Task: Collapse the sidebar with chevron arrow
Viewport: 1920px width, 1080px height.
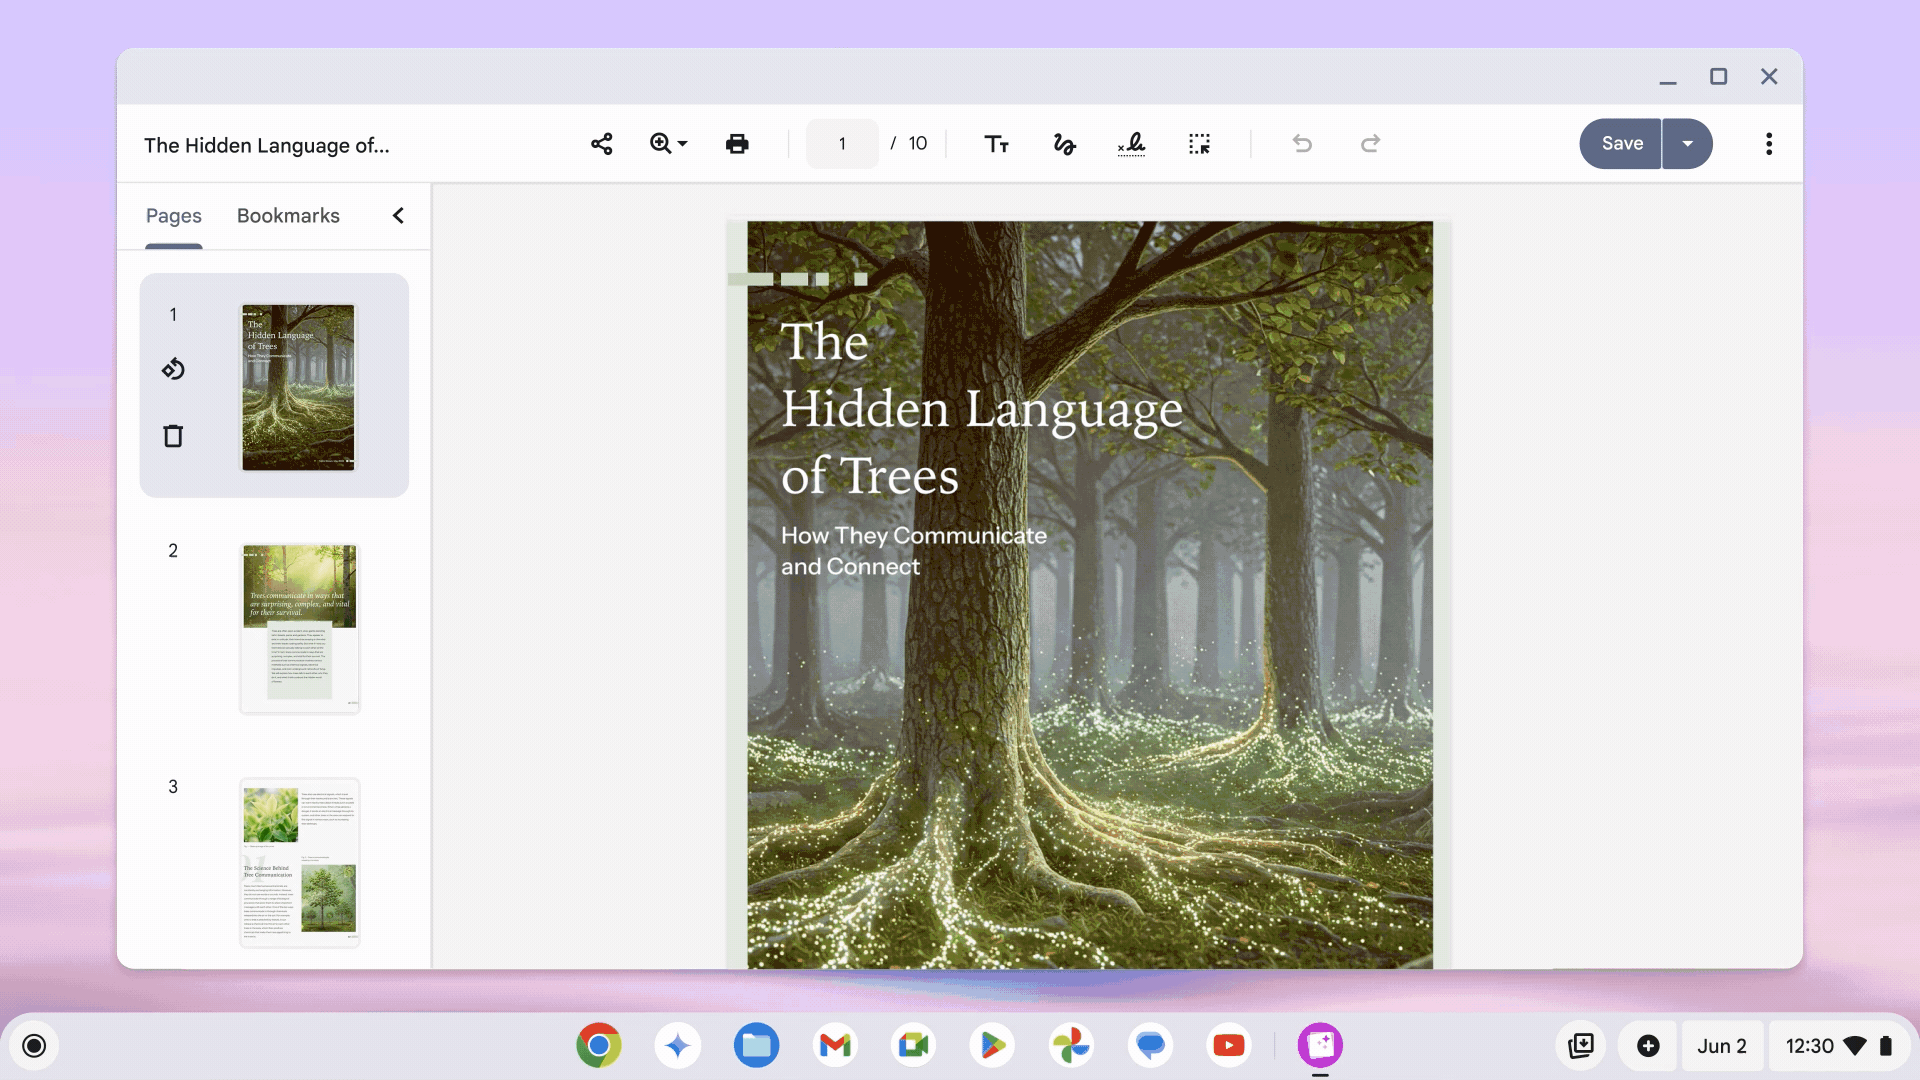Action: pos(398,216)
